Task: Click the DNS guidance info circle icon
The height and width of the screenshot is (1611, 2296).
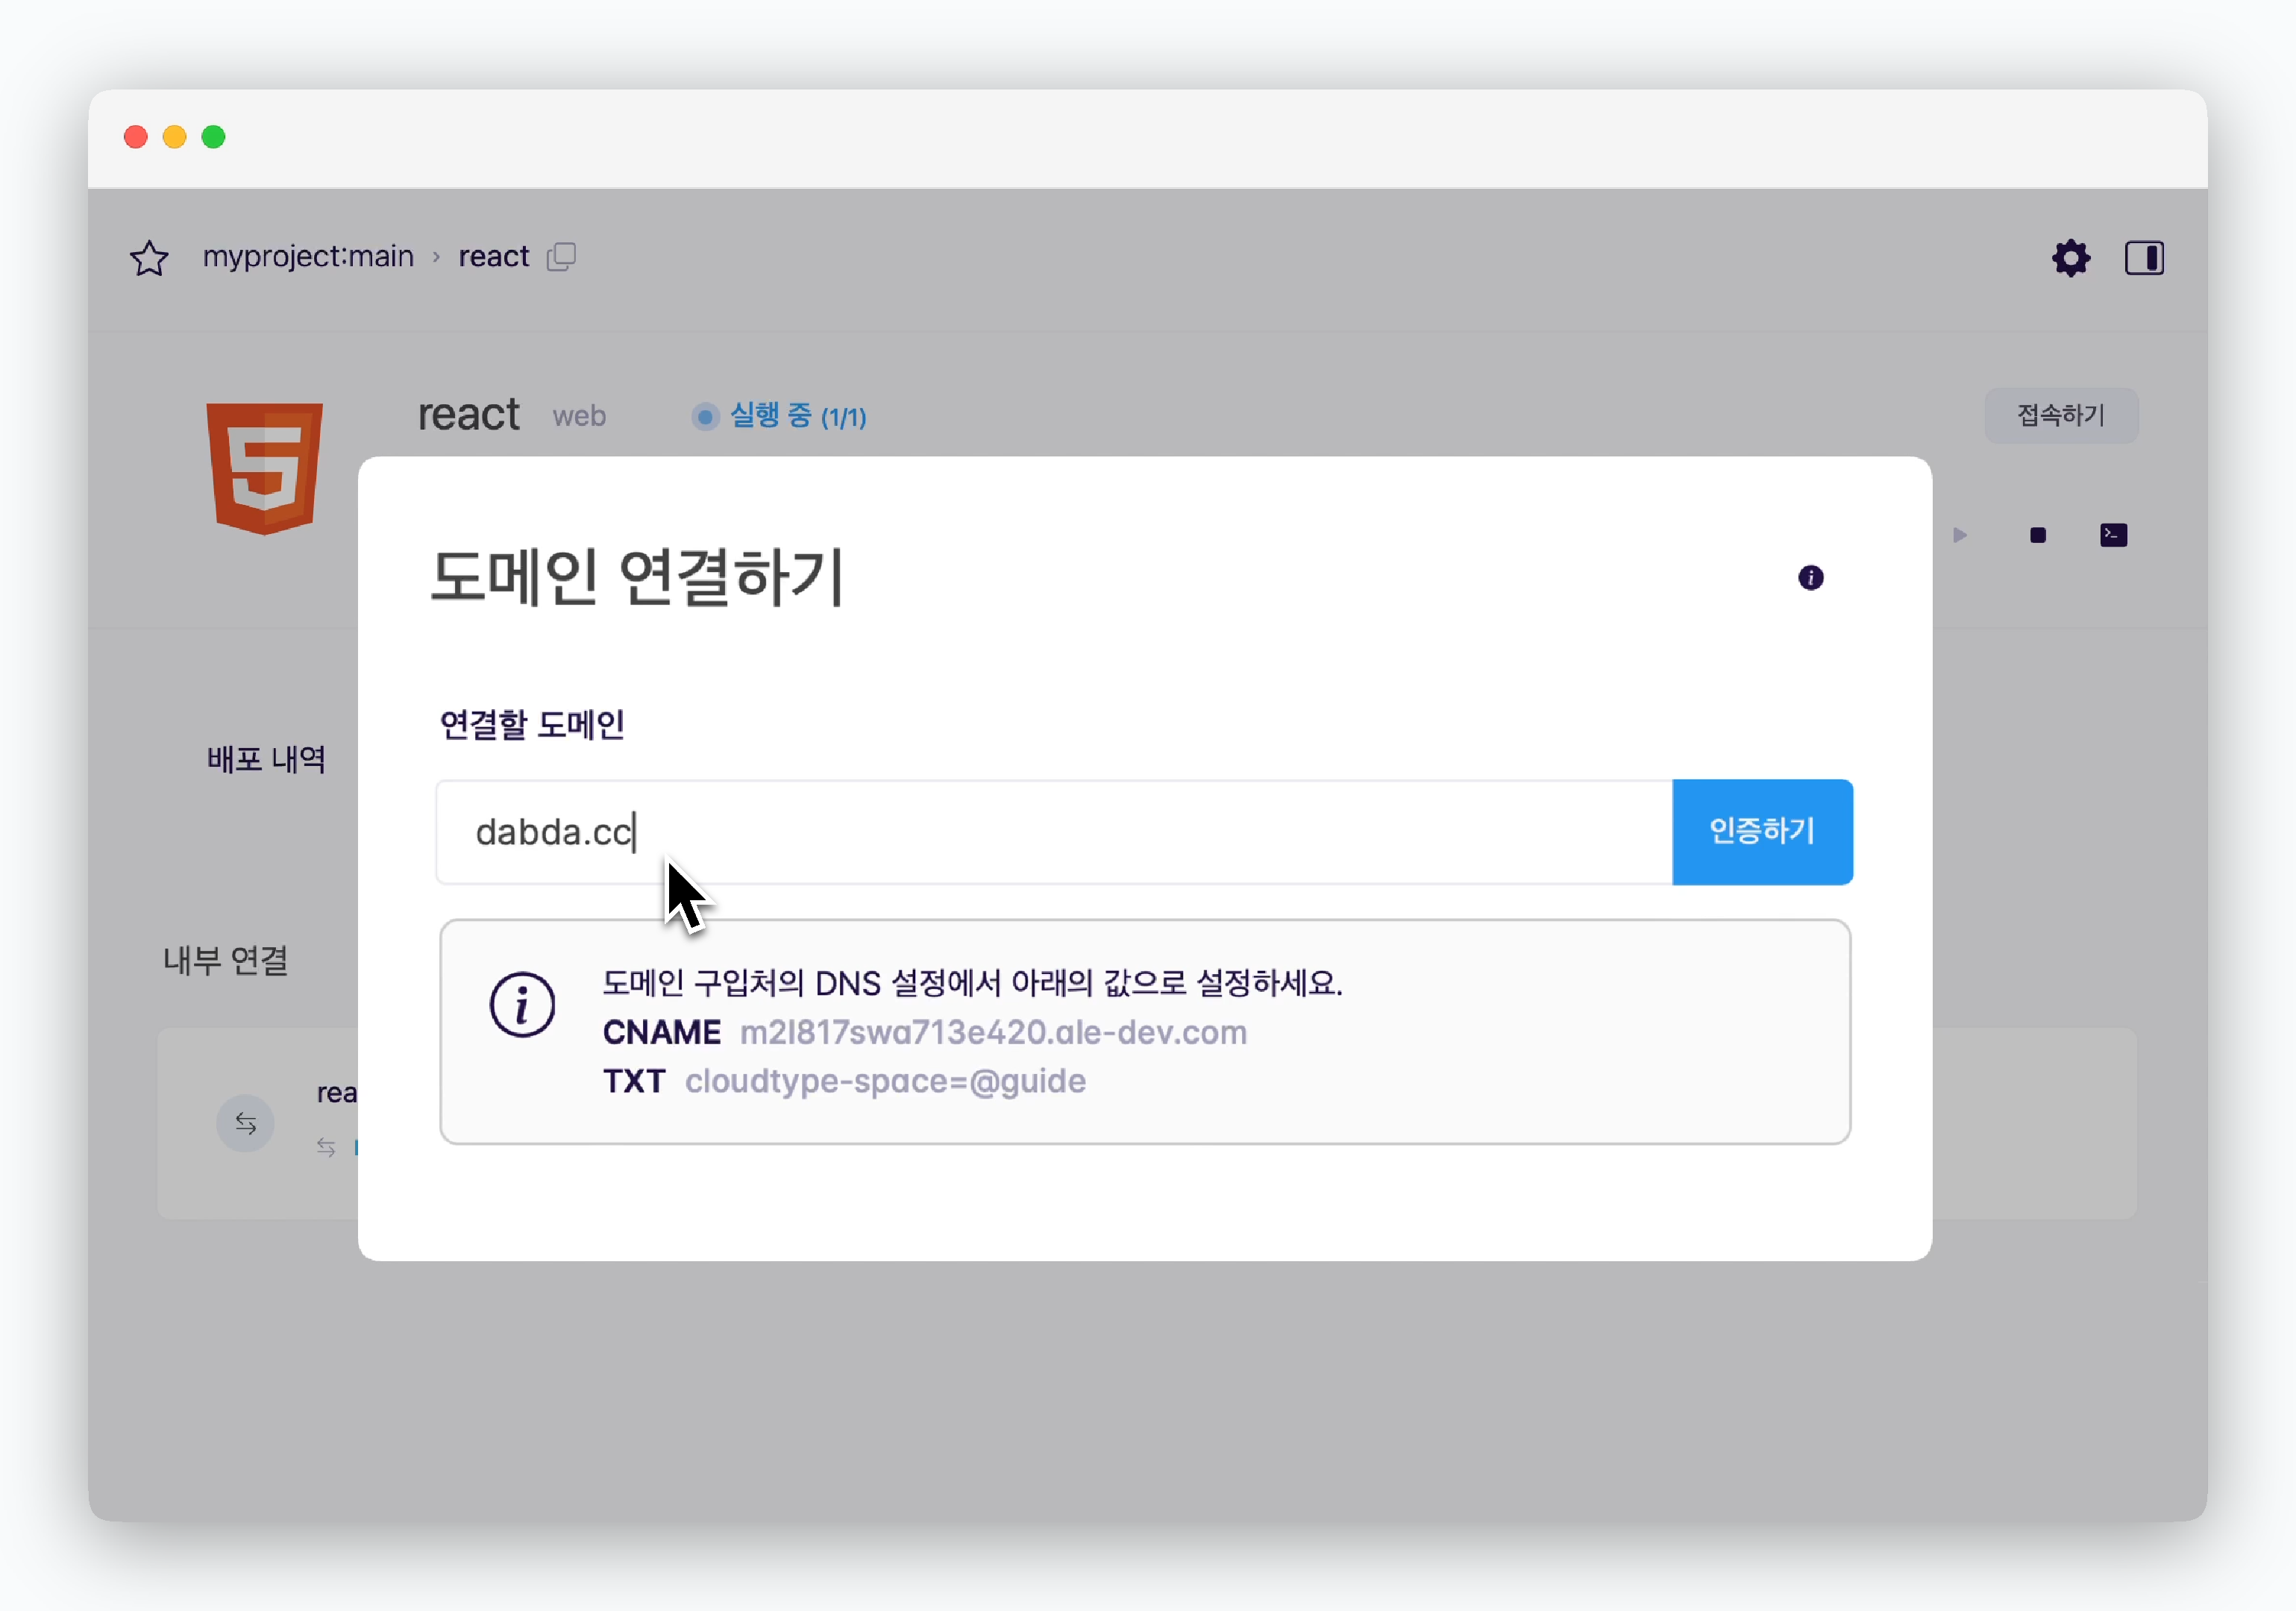Action: tap(522, 1004)
